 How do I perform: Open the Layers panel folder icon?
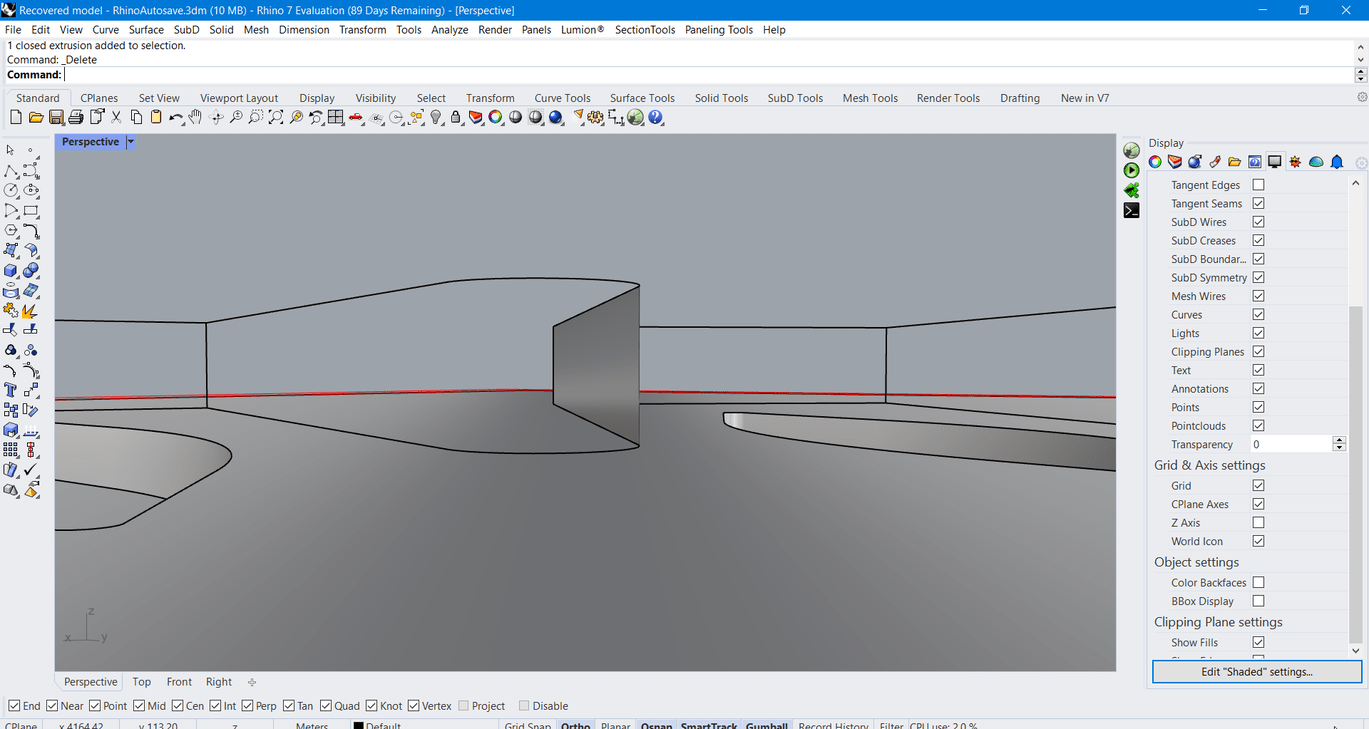tap(1235, 162)
